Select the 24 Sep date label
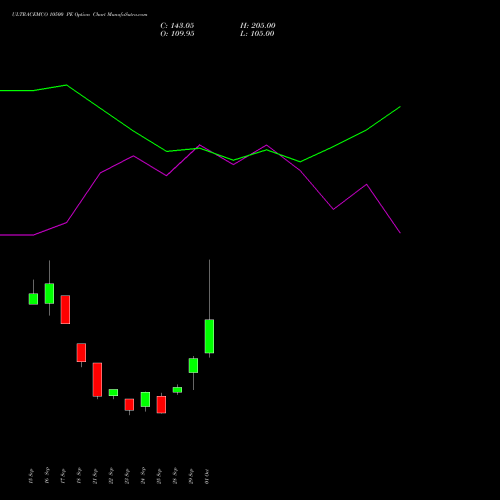 tap(143, 475)
